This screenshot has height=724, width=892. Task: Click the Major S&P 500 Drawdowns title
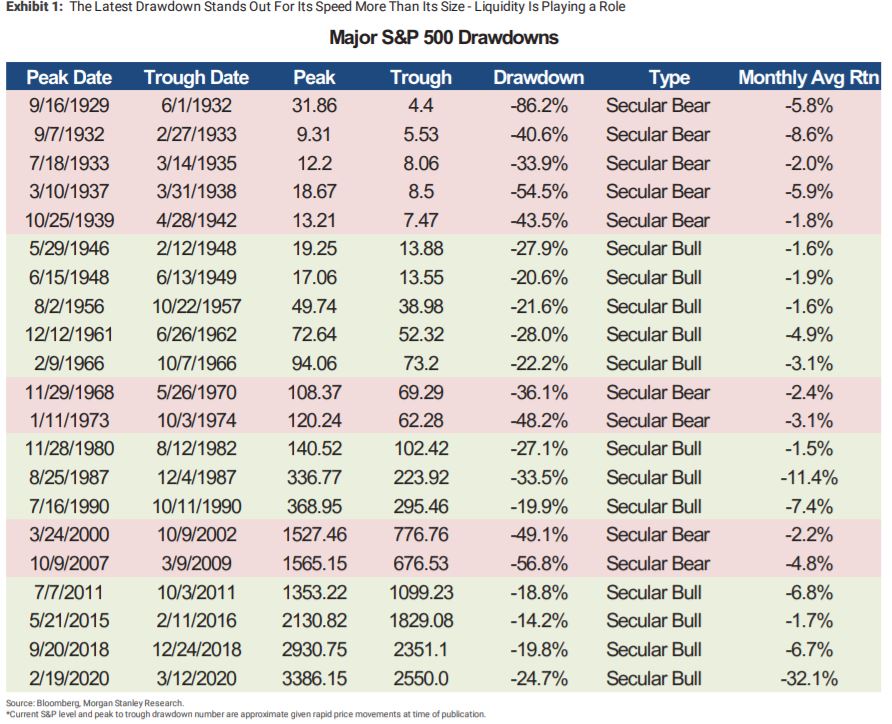[x=443, y=39]
